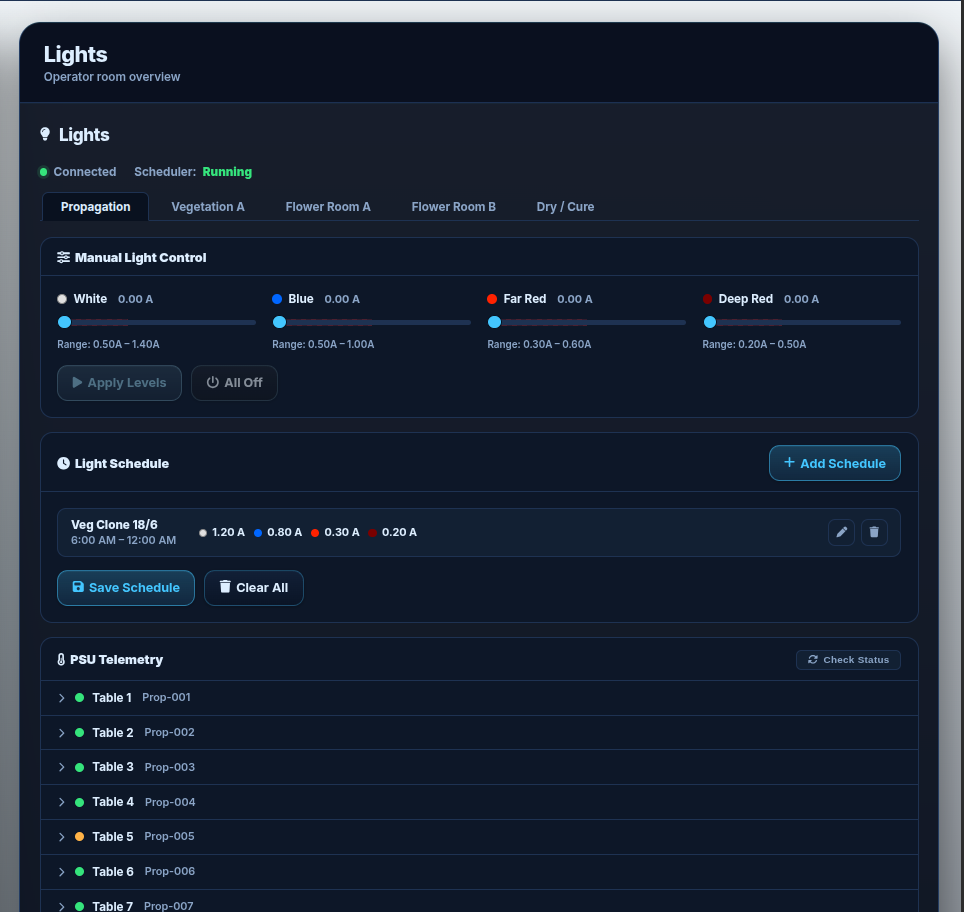Expand the Table 4 telemetry row
964x912 pixels.
tap(61, 803)
